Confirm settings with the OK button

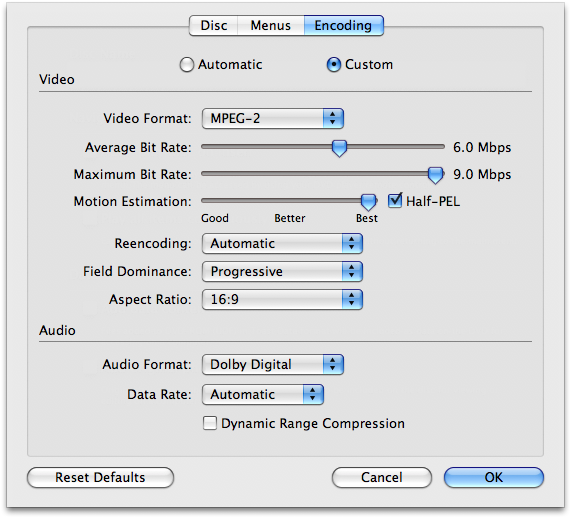[494, 478]
